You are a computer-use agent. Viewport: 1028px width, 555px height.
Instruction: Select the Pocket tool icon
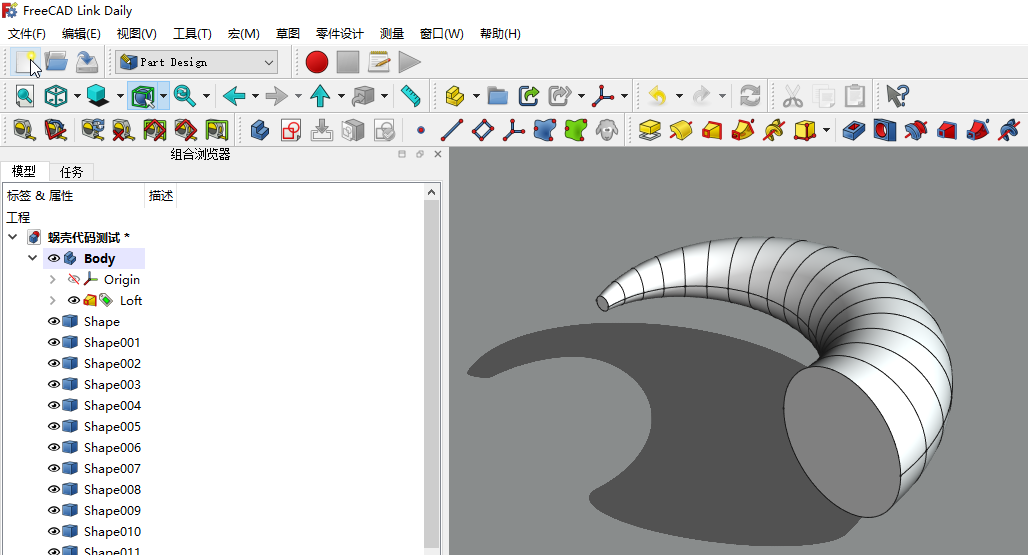tap(853, 130)
